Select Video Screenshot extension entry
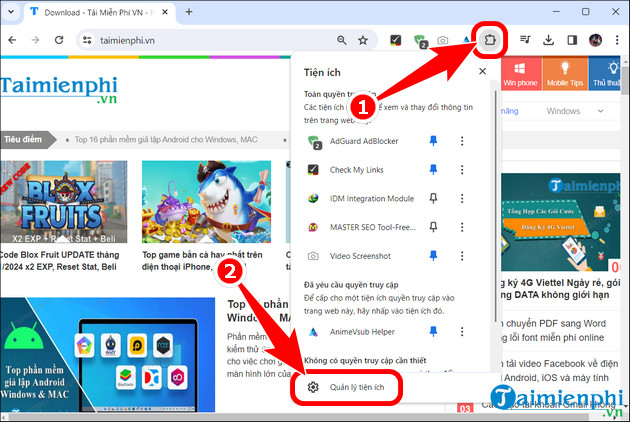Image resolution: width=630 pixels, height=422 pixels. (x=362, y=256)
